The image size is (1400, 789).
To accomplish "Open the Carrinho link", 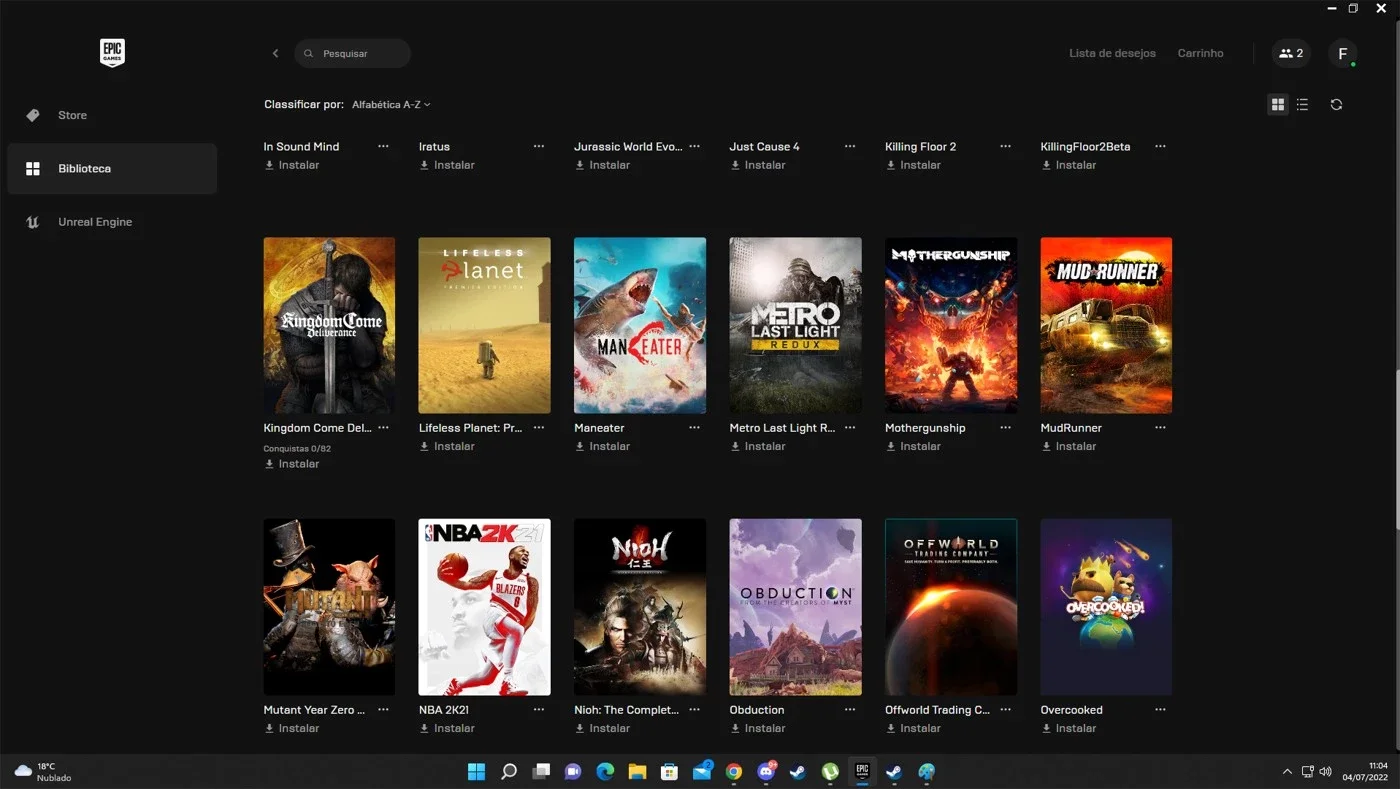I will click(x=1200, y=53).
